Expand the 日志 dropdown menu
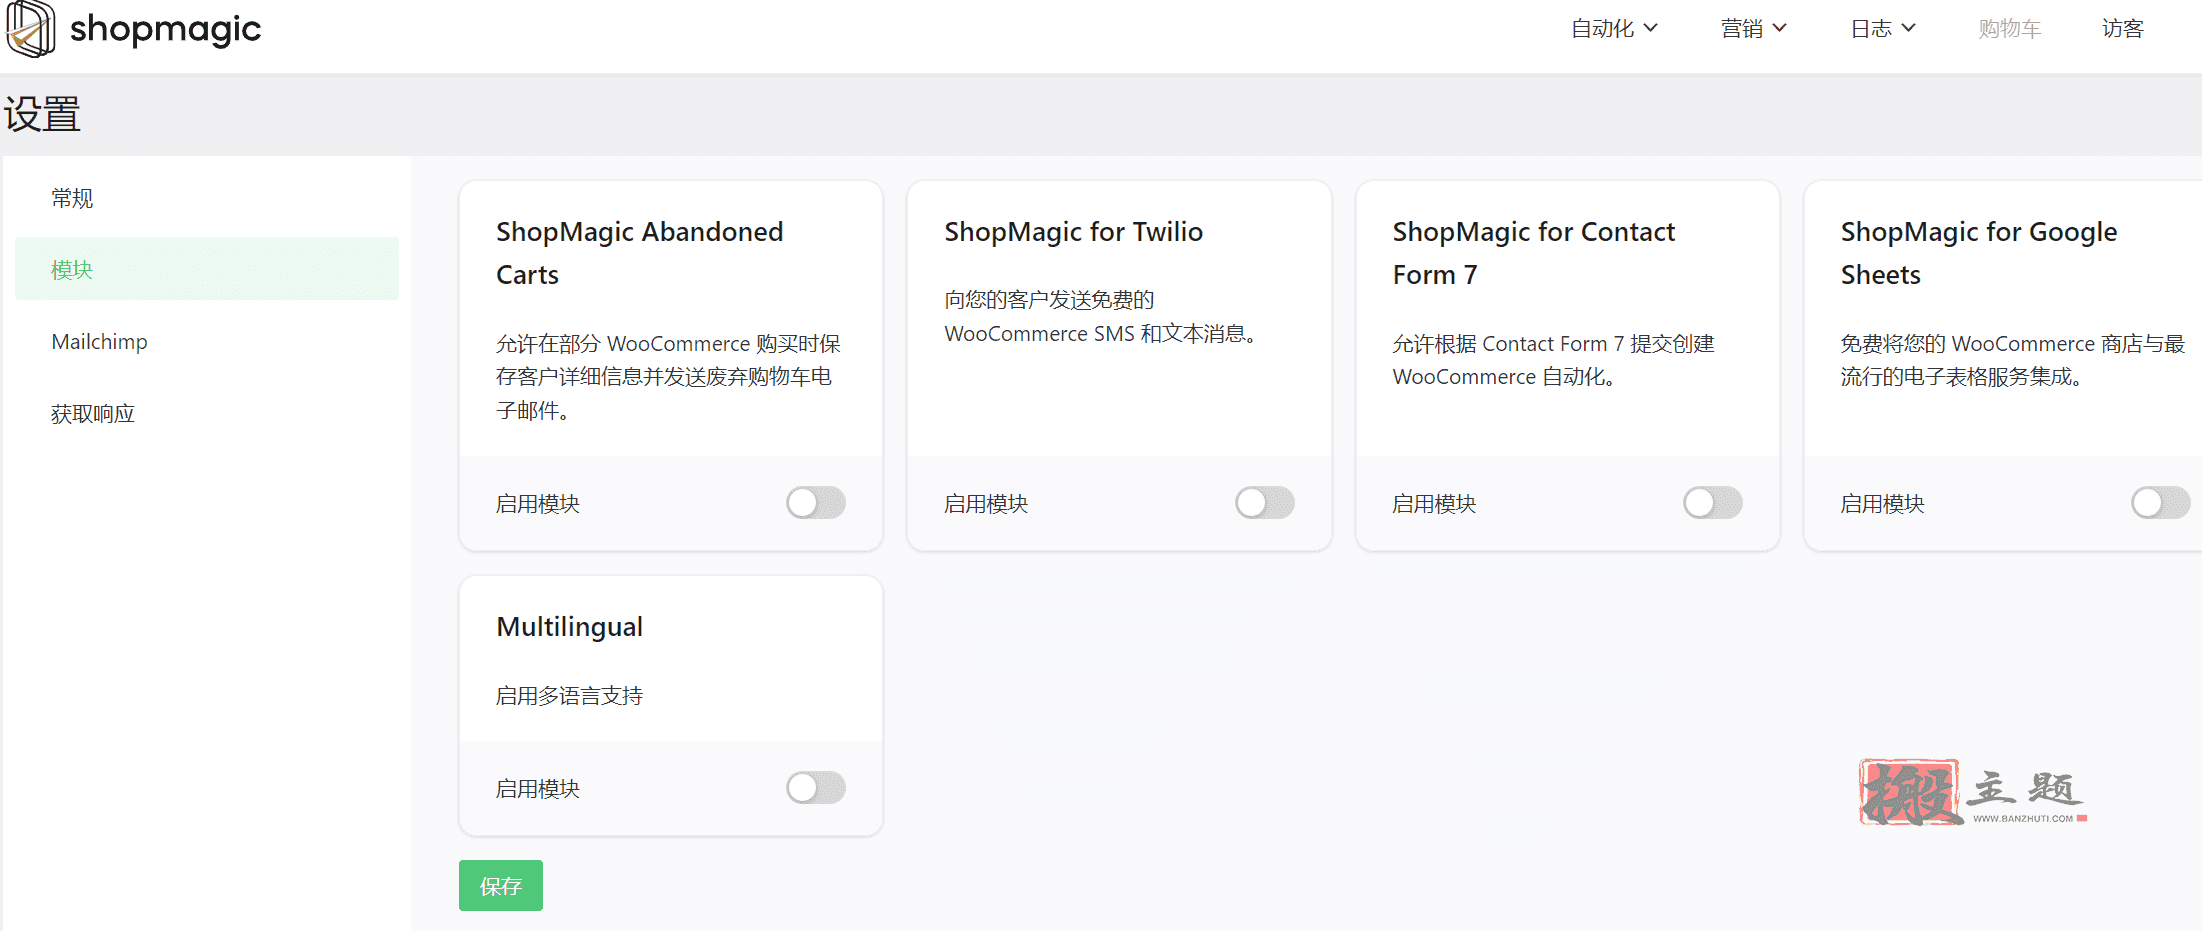The height and width of the screenshot is (931, 2202). coord(1883,29)
